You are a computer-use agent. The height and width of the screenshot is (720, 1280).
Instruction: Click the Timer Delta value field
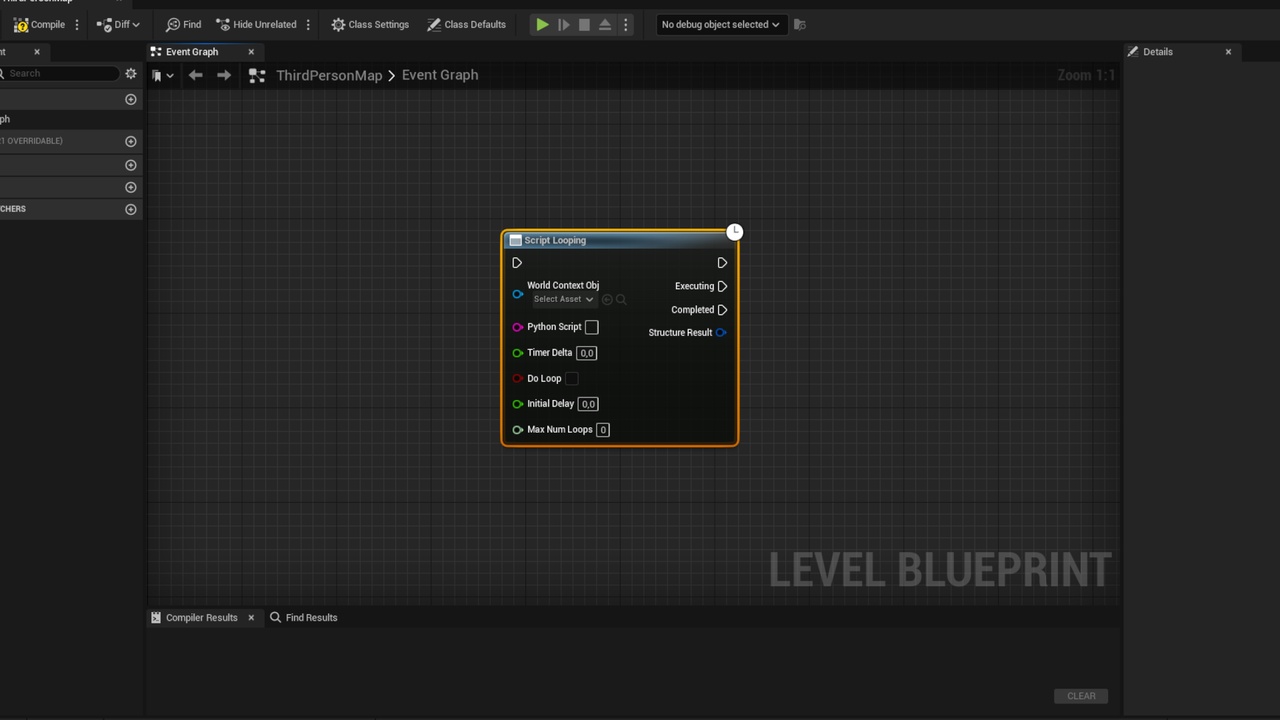coord(586,353)
